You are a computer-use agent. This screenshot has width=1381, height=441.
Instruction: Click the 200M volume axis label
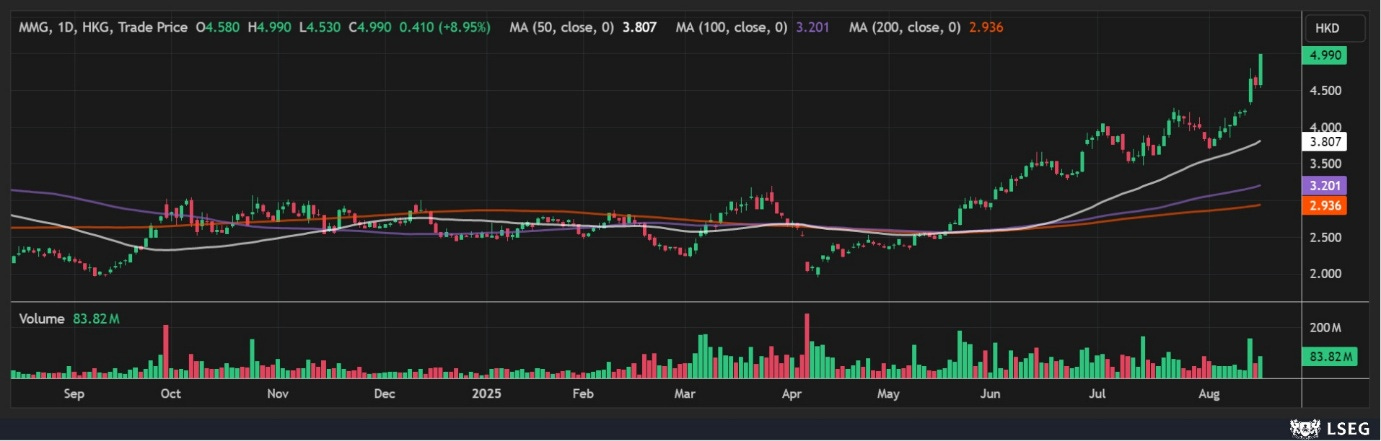[1326, 328]
